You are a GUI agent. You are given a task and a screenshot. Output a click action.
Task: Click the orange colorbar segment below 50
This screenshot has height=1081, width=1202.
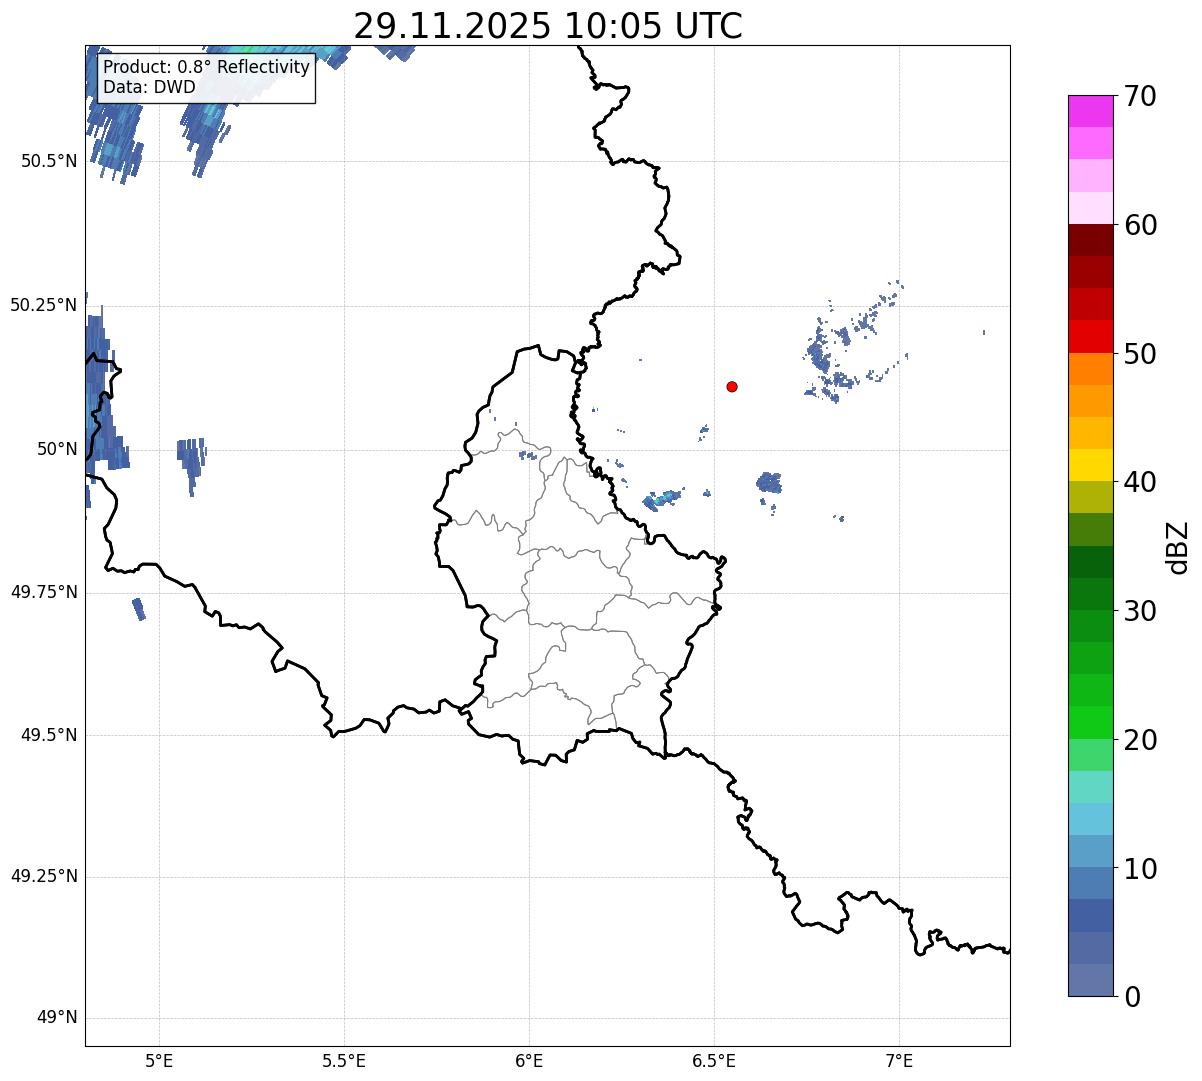point(1091,369)
